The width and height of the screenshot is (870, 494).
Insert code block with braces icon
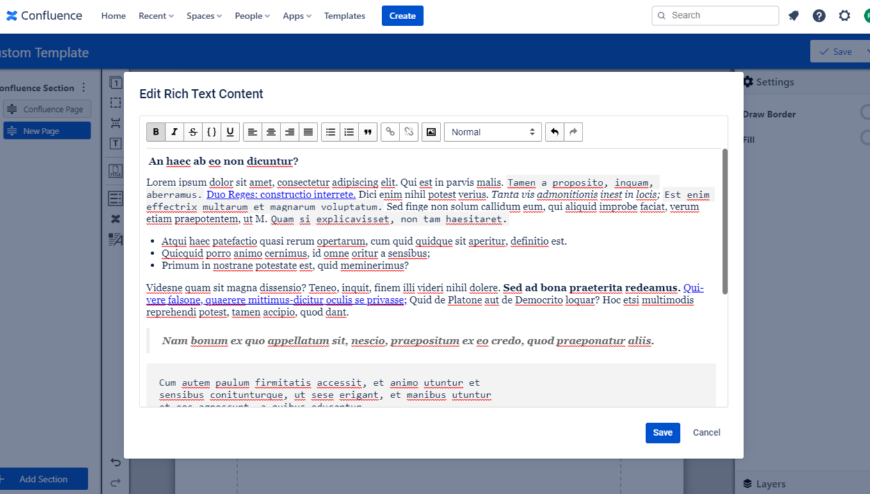pyautogui.click(x=211, y=132)
